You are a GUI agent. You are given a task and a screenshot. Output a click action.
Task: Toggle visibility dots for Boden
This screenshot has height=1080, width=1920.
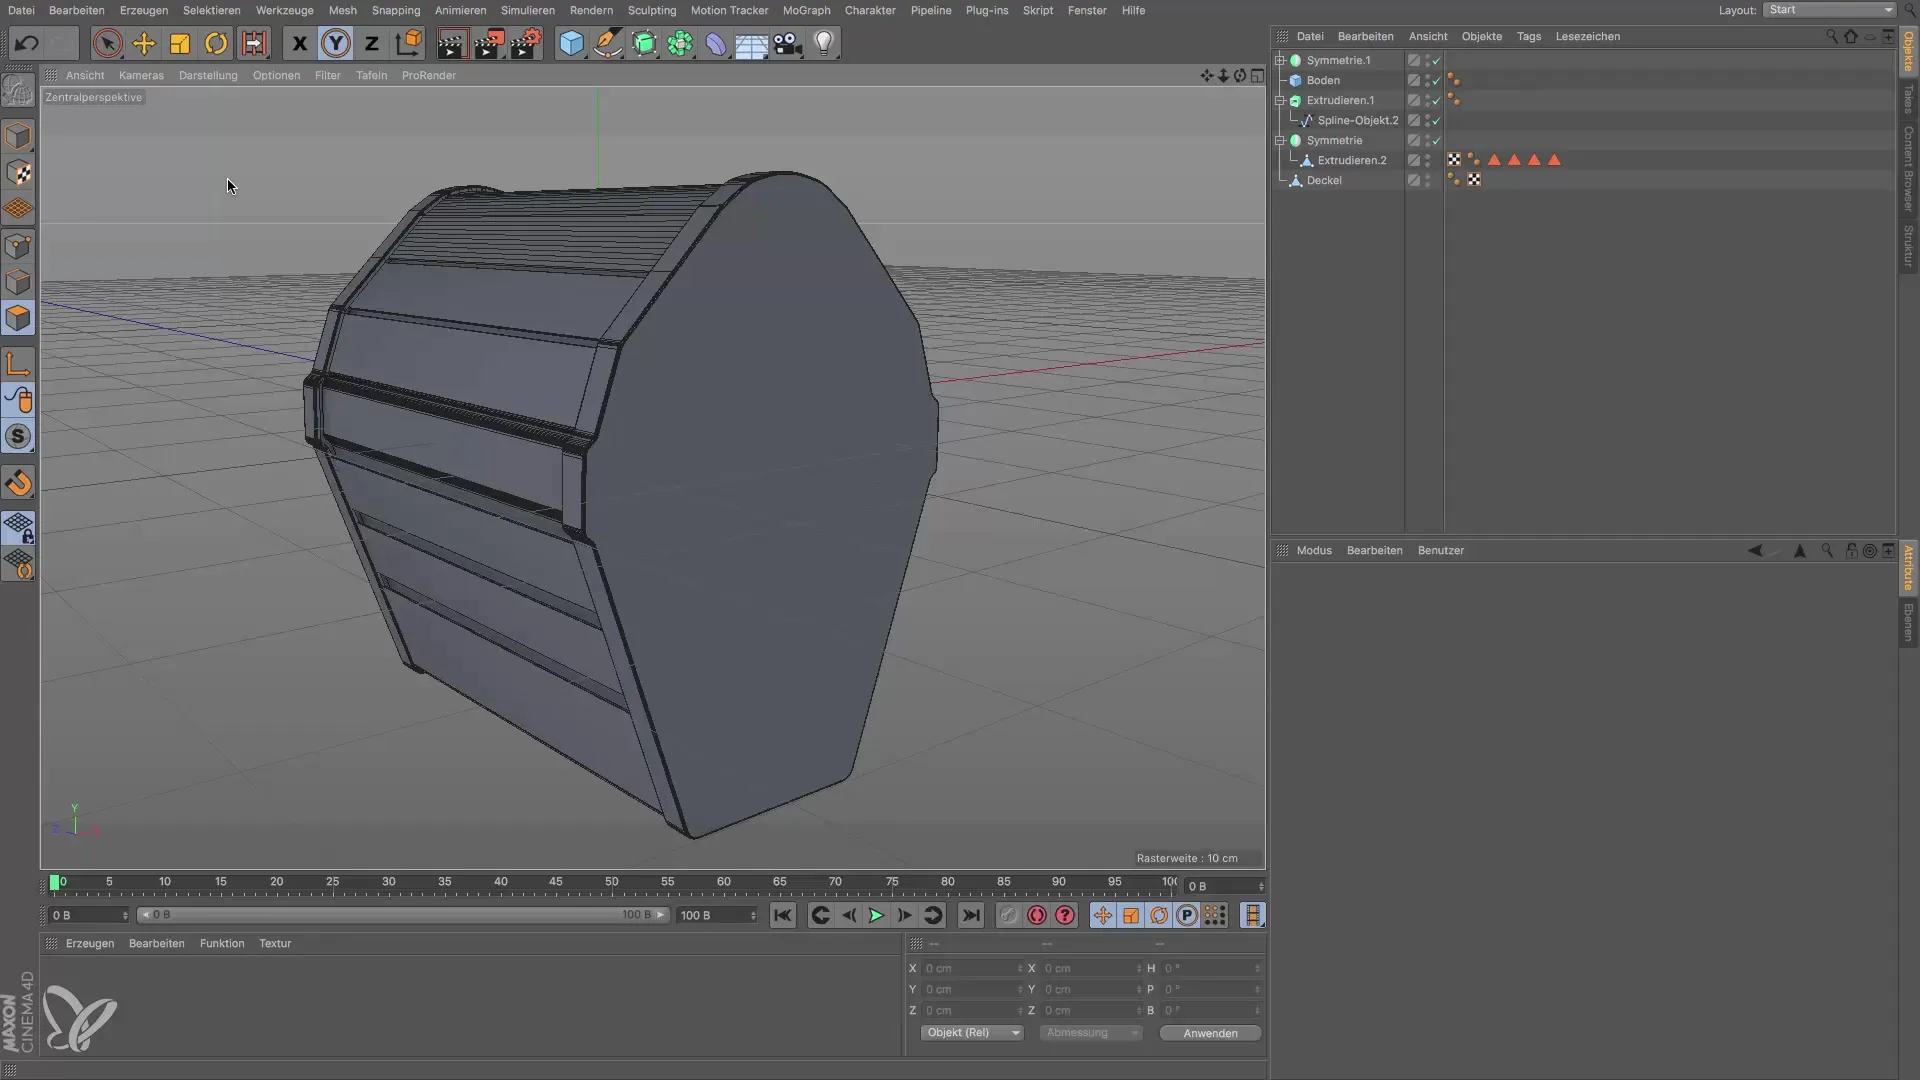tap(1427, 80)
